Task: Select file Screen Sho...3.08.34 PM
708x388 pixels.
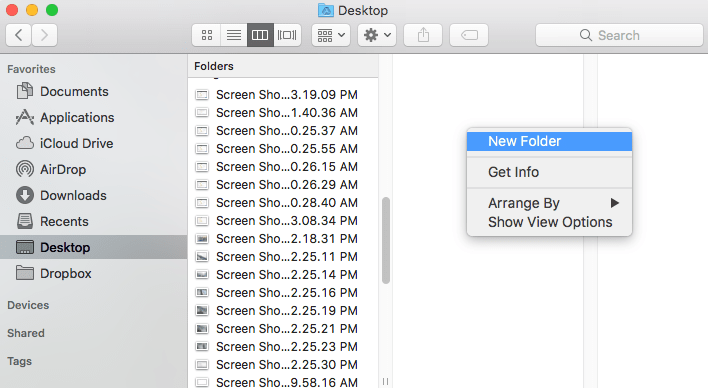Action: point(283,220)
